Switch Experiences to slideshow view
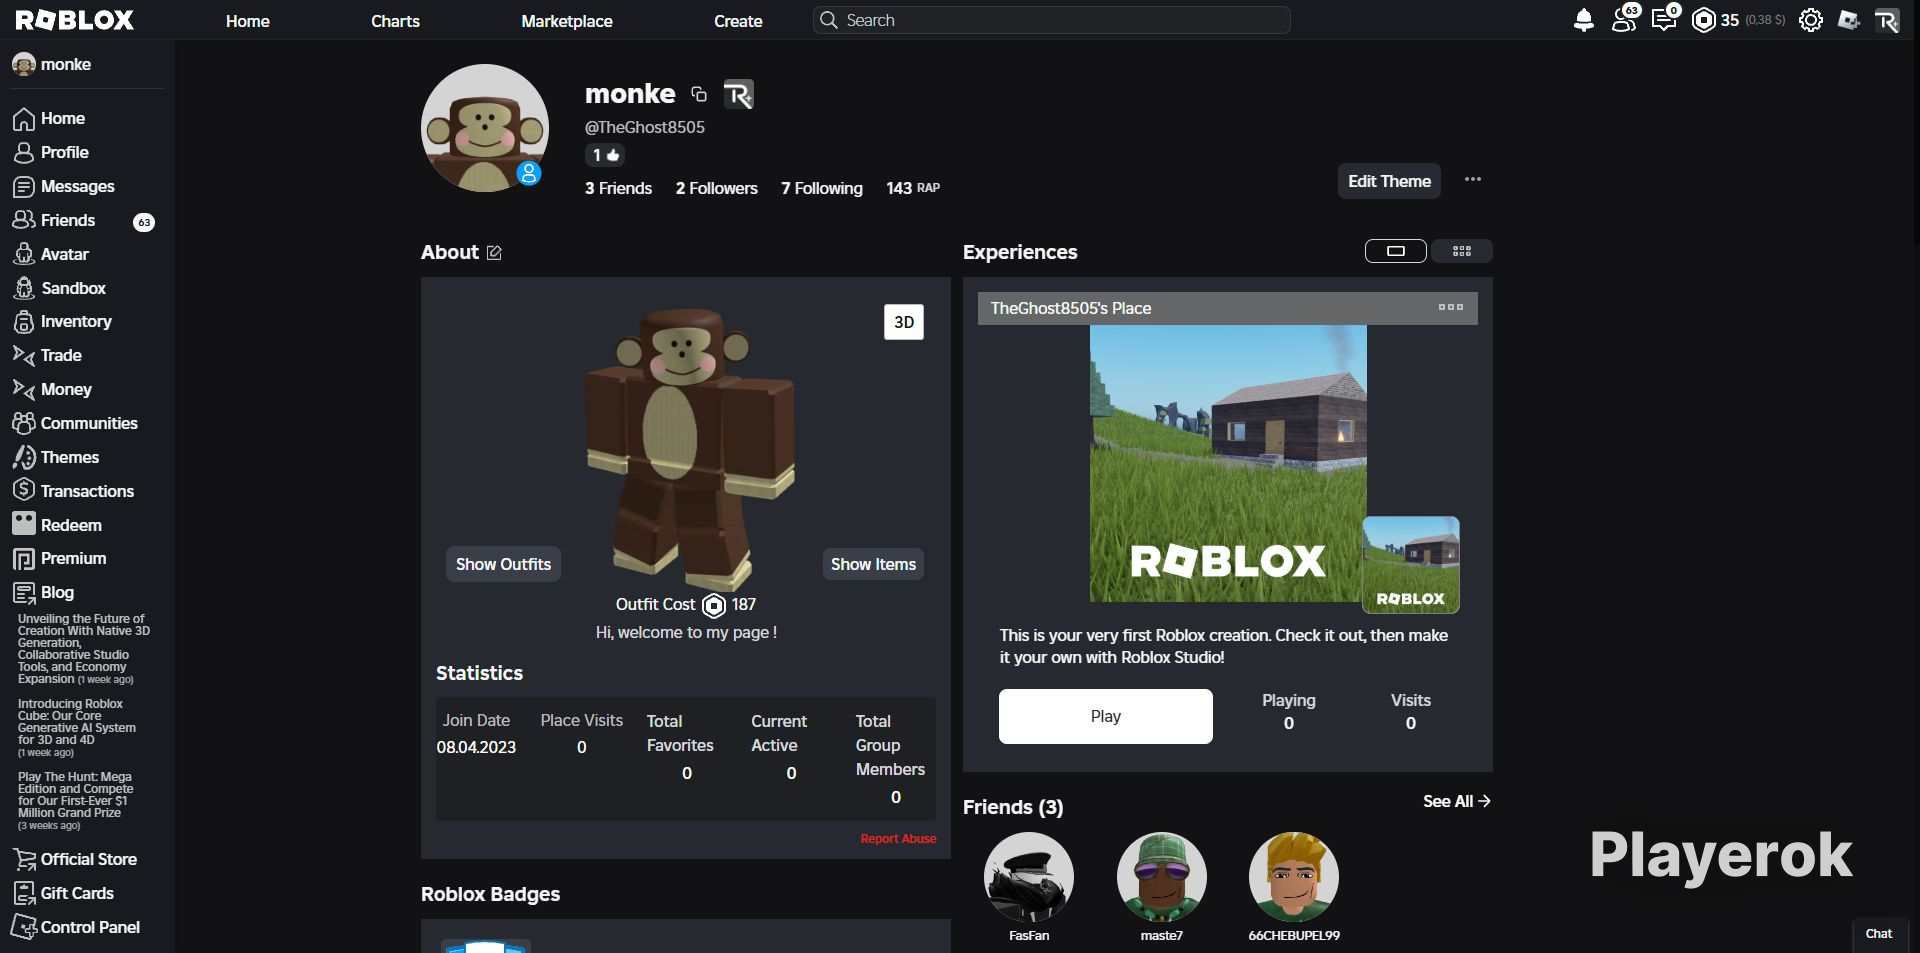The height and width of the screenshot is (953, 1920). 1396,251
